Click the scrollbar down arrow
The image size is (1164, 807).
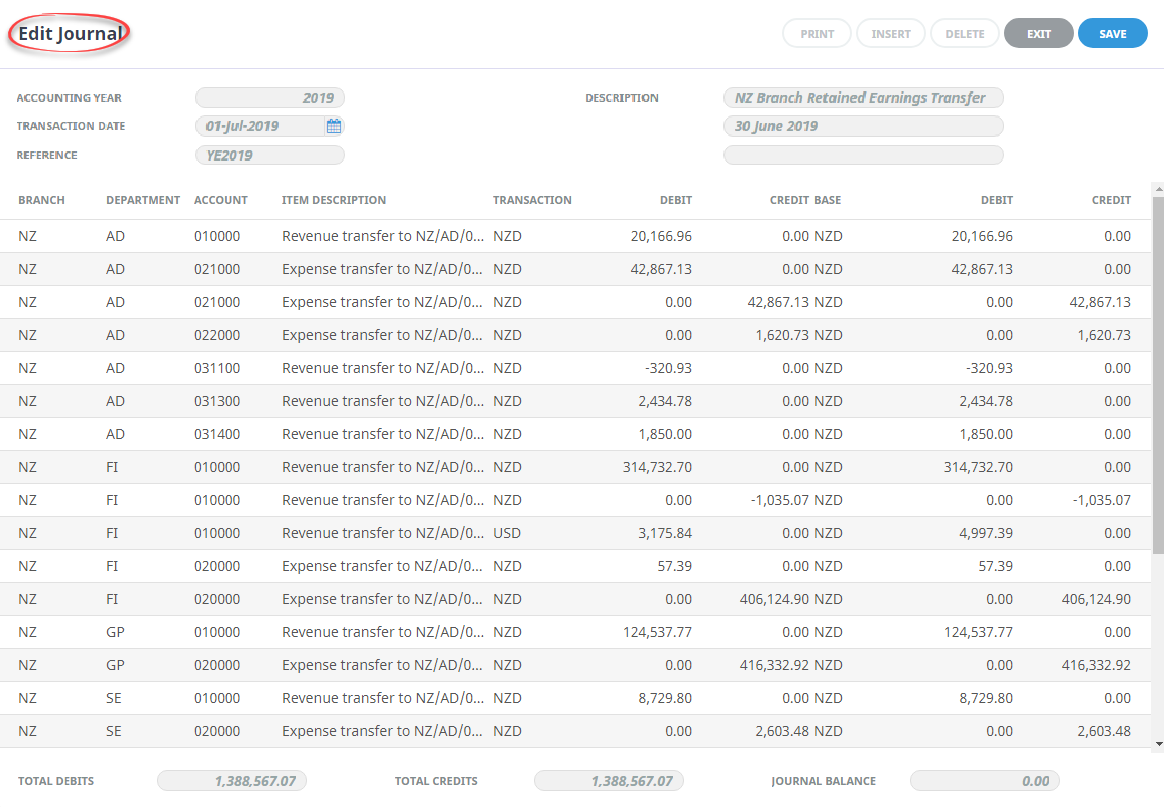click(x=1159, y=743)
